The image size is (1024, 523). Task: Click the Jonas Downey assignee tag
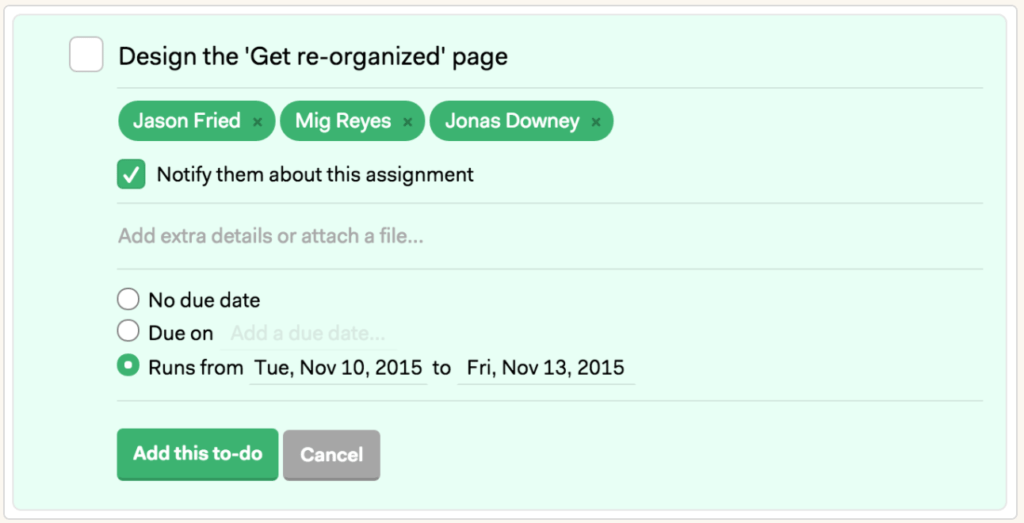[x=521, y=121]
